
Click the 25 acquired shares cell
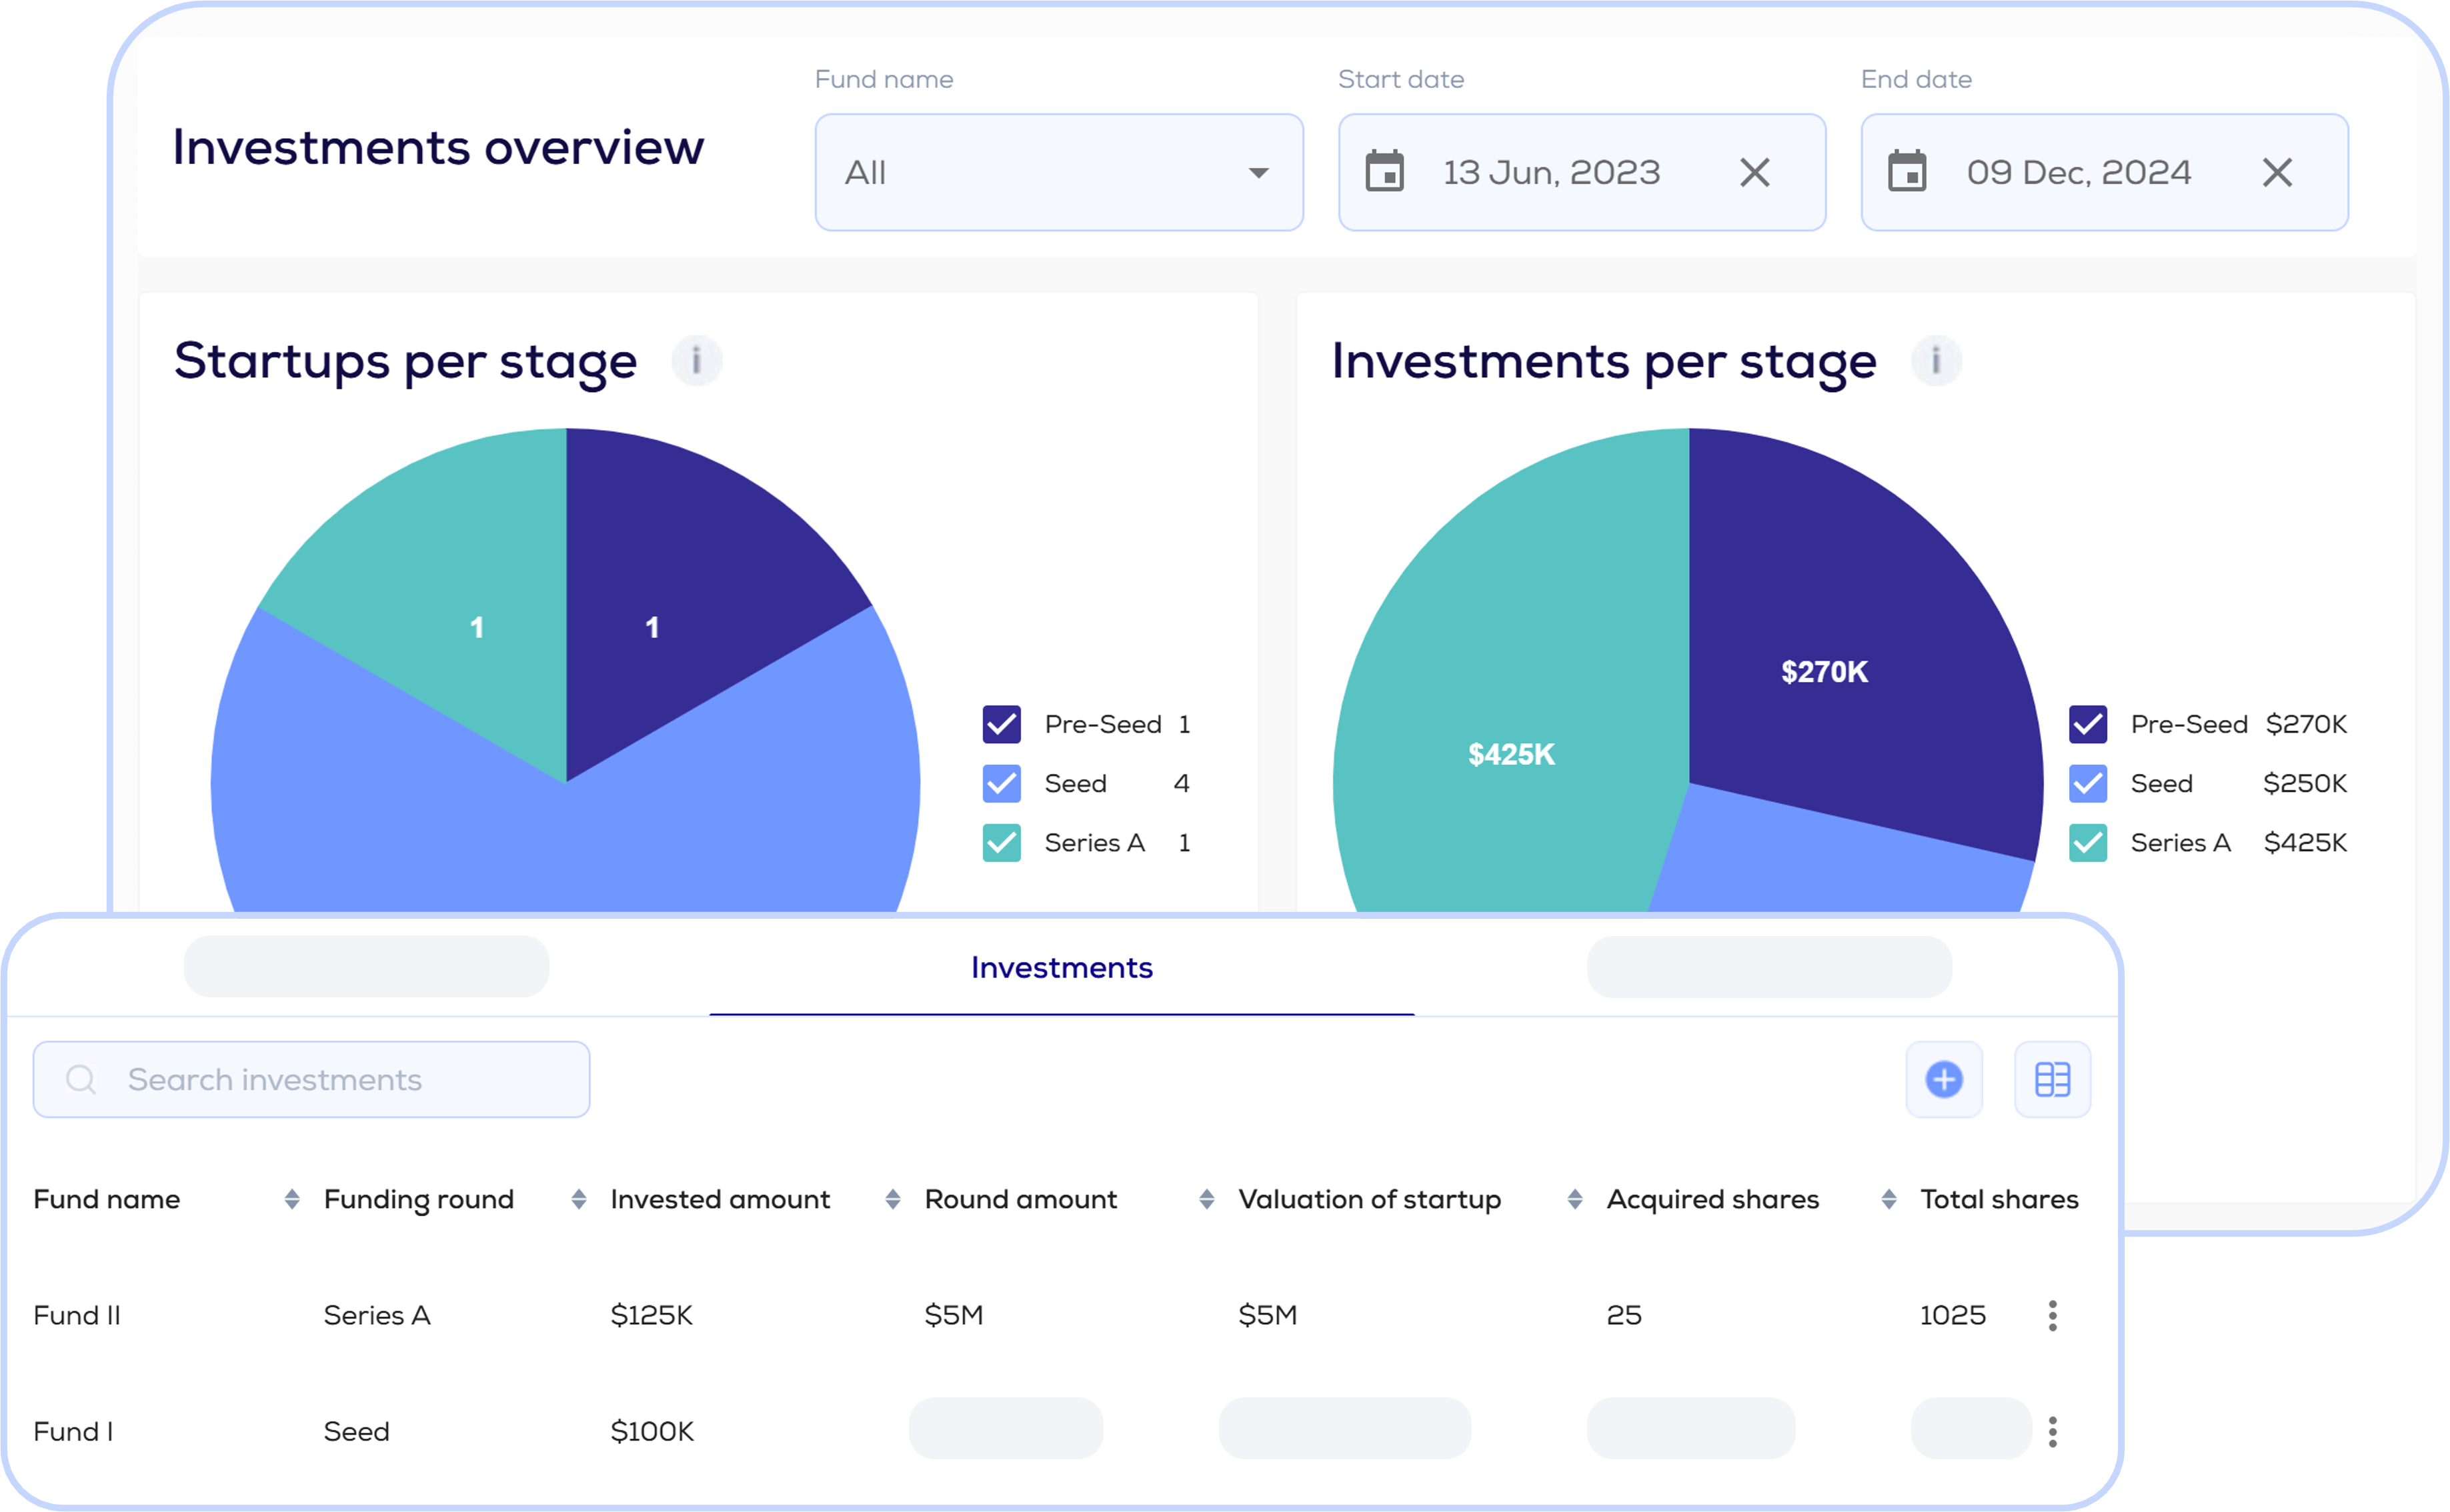1623,1315
